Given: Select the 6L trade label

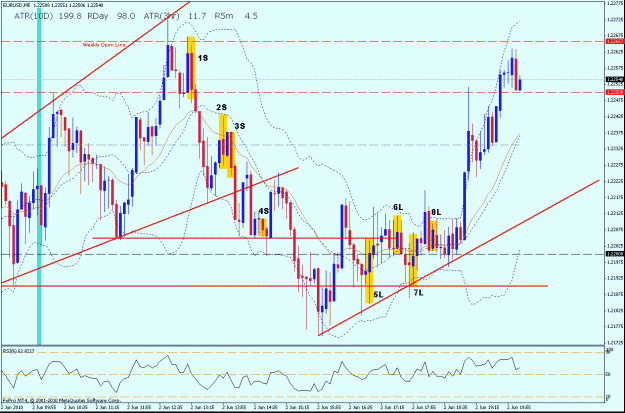Looking at the screenshot, I should coord(398,207).
